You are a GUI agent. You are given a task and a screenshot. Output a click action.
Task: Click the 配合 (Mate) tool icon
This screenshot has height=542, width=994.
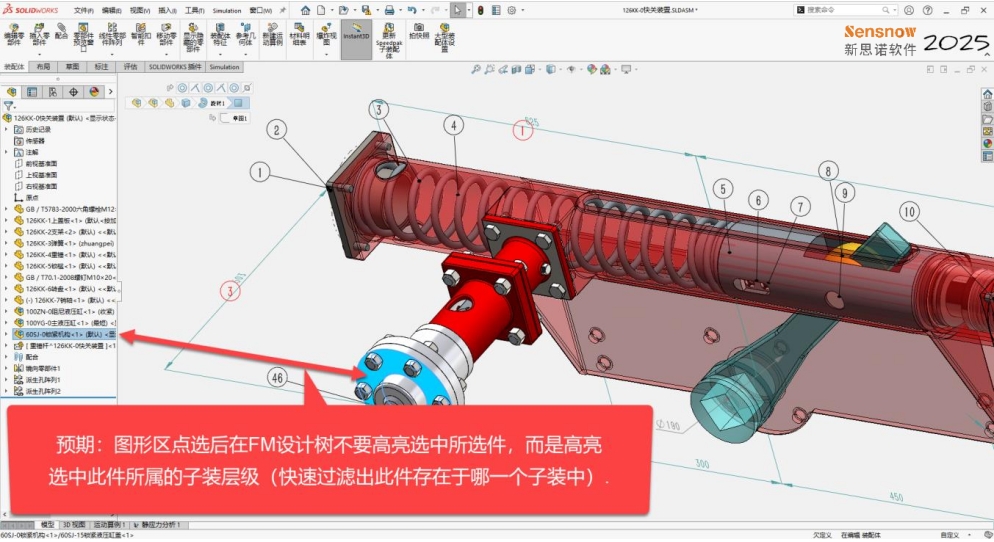tap(62, 34)
